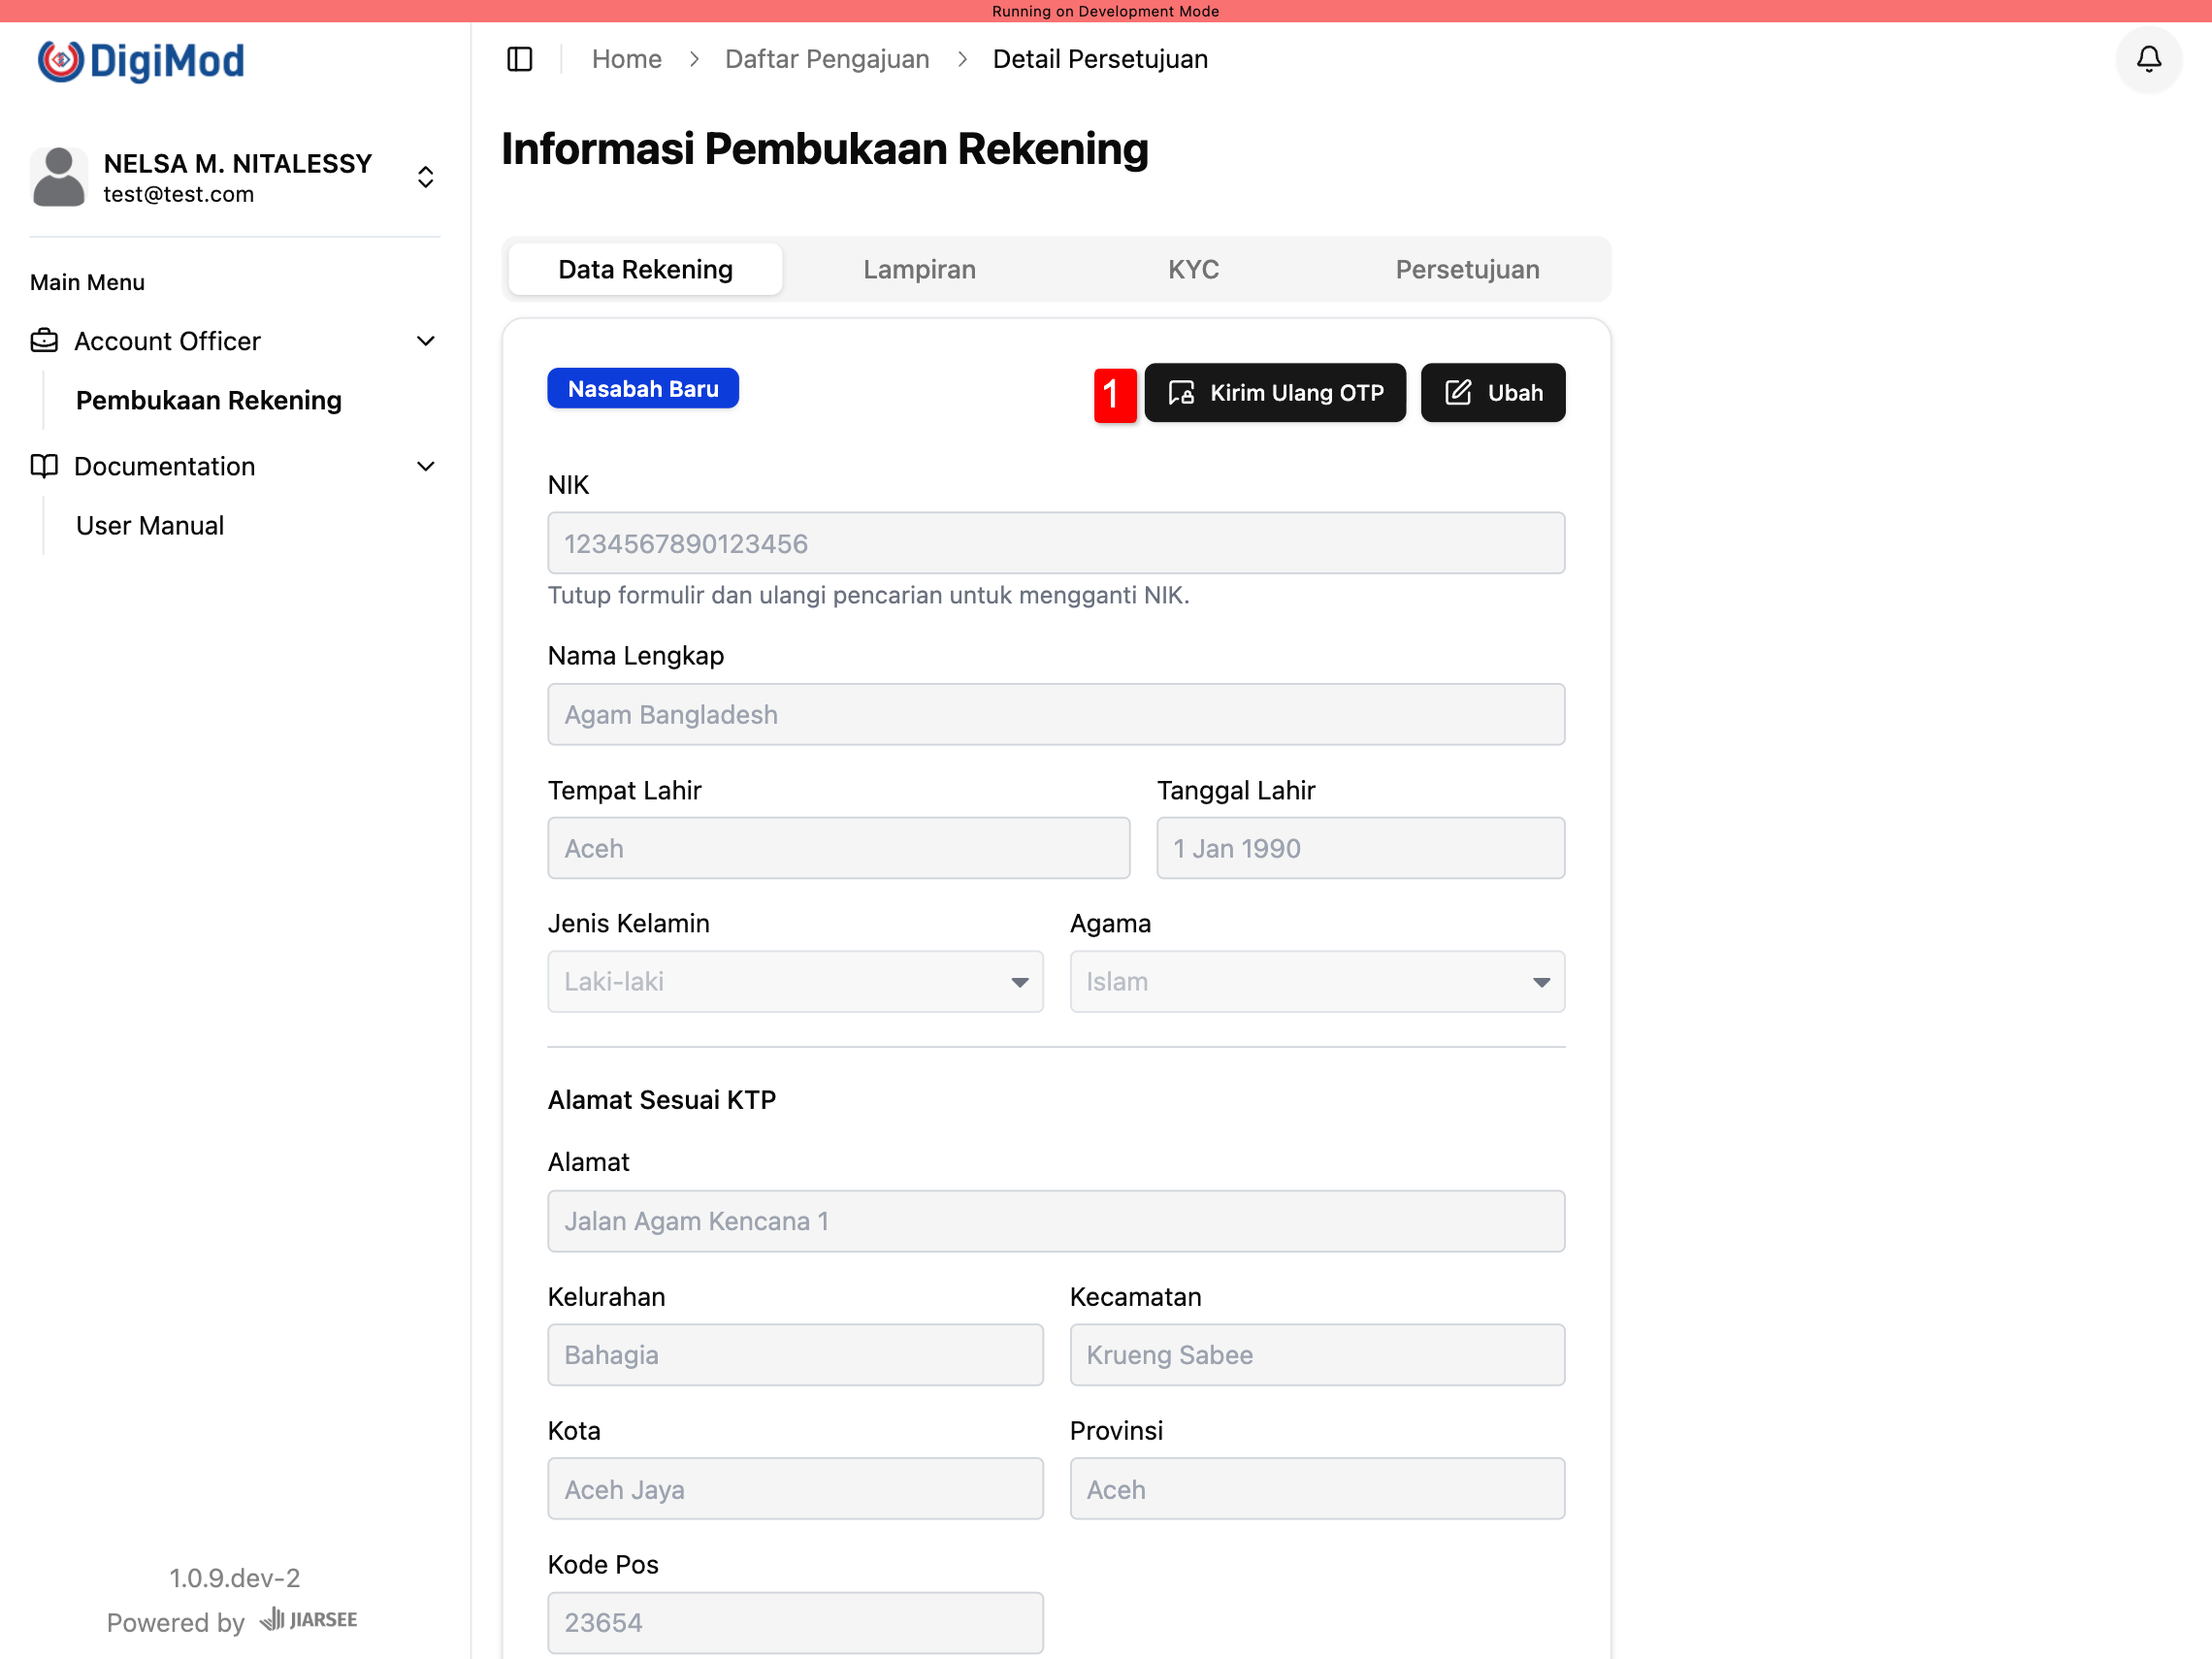Click the user avatar icon
Viewport: 2212px width, 1659px height.
[x=59, y=177]
